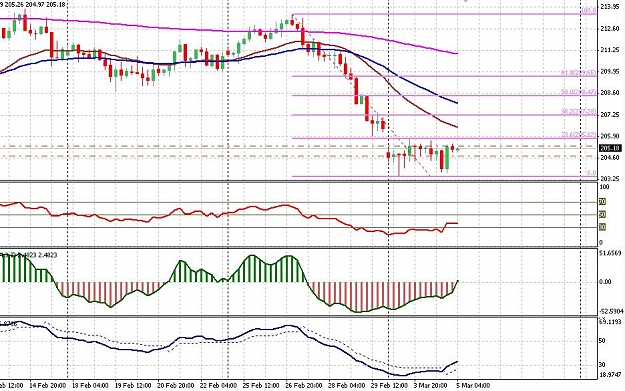625x391 pixels.
Task: Click the bottom oscillator scale value 69.1193
Action: (x=611, y=321)
